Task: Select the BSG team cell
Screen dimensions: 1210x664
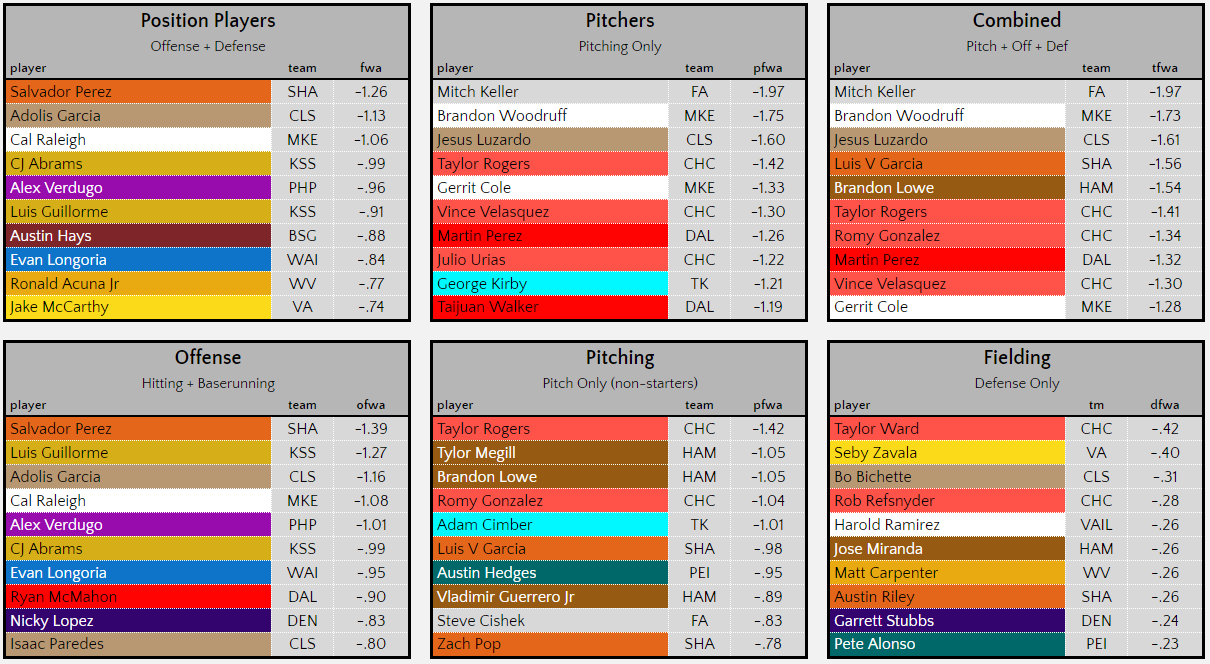Action: [x=302, y=236]
